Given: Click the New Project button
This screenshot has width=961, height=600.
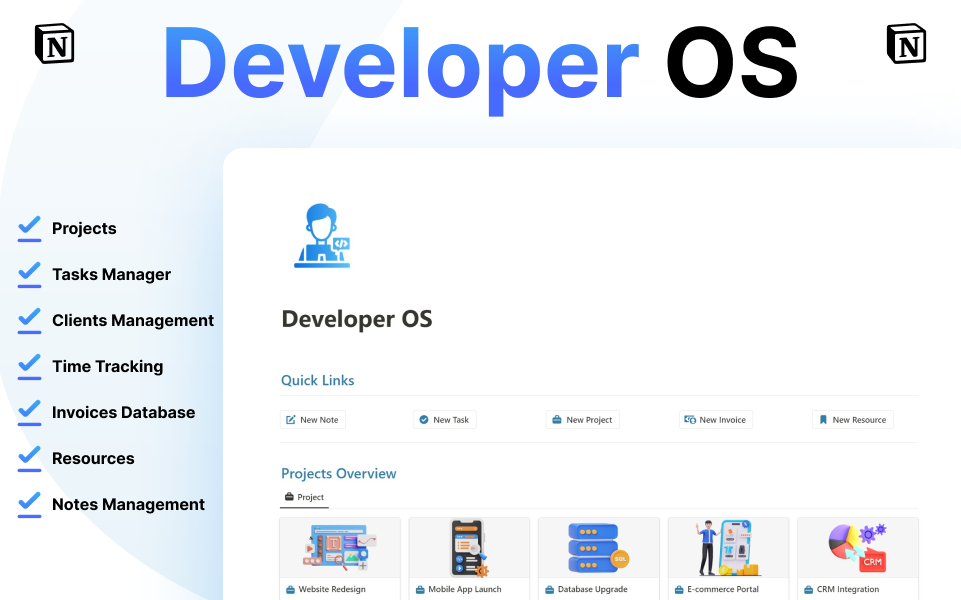Looking at the screenshot, I should pyautogui.click(x=582, y=420).
